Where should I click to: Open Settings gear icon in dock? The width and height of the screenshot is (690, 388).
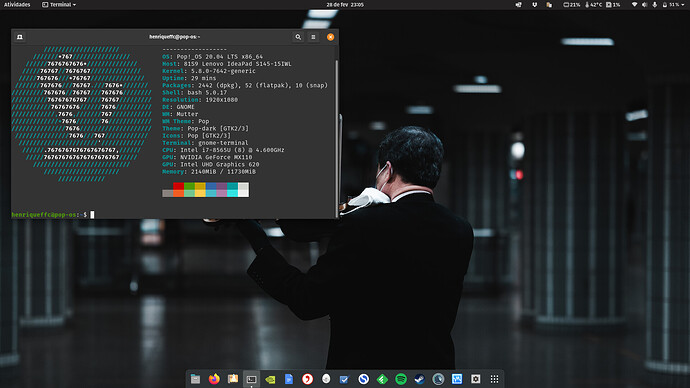[476, 379]
